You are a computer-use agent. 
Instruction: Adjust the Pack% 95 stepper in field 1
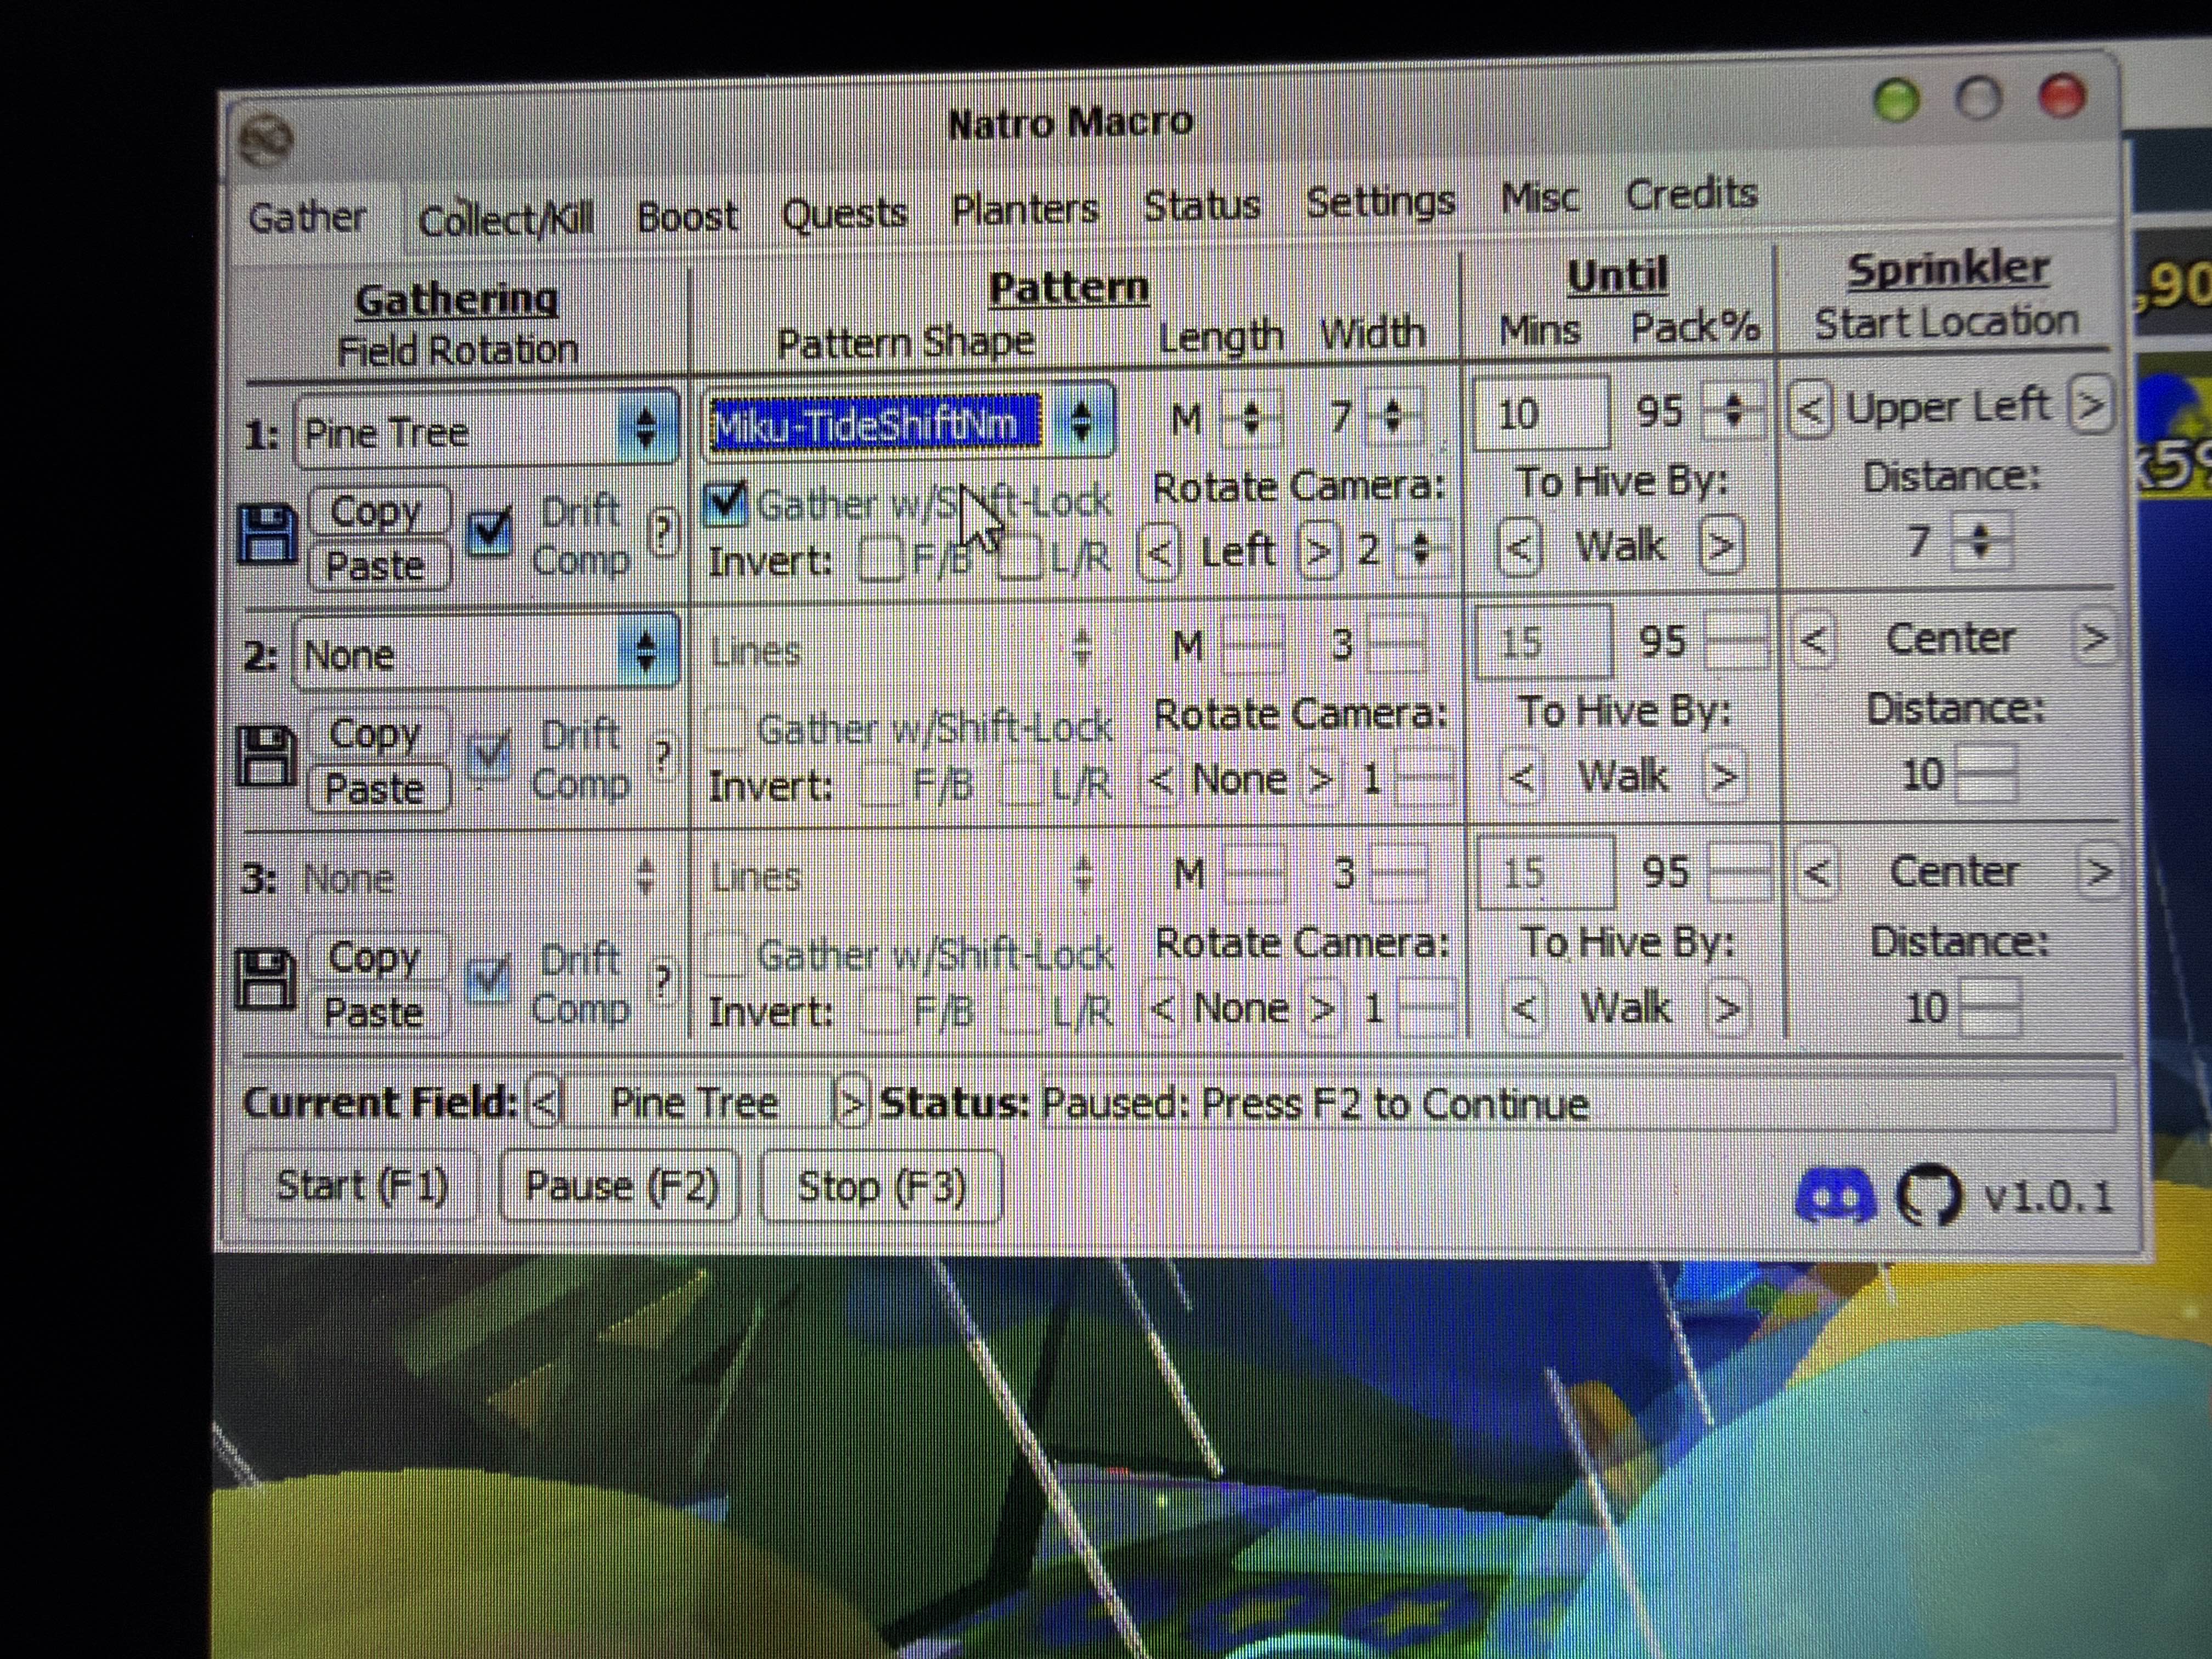click(x=1734, y=409)
